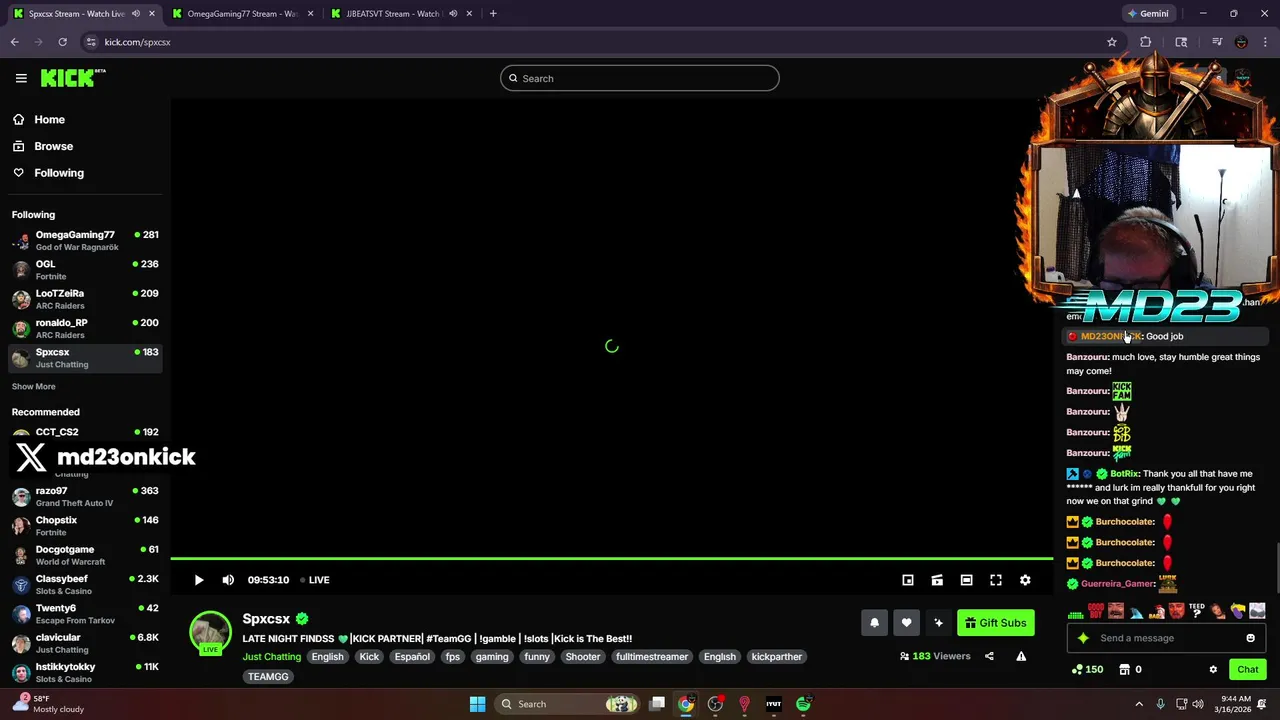Viewport: 1280px width, 720px height.
Task: Click the sparkle button beside Gift Subs
Action: pos(938,623)
